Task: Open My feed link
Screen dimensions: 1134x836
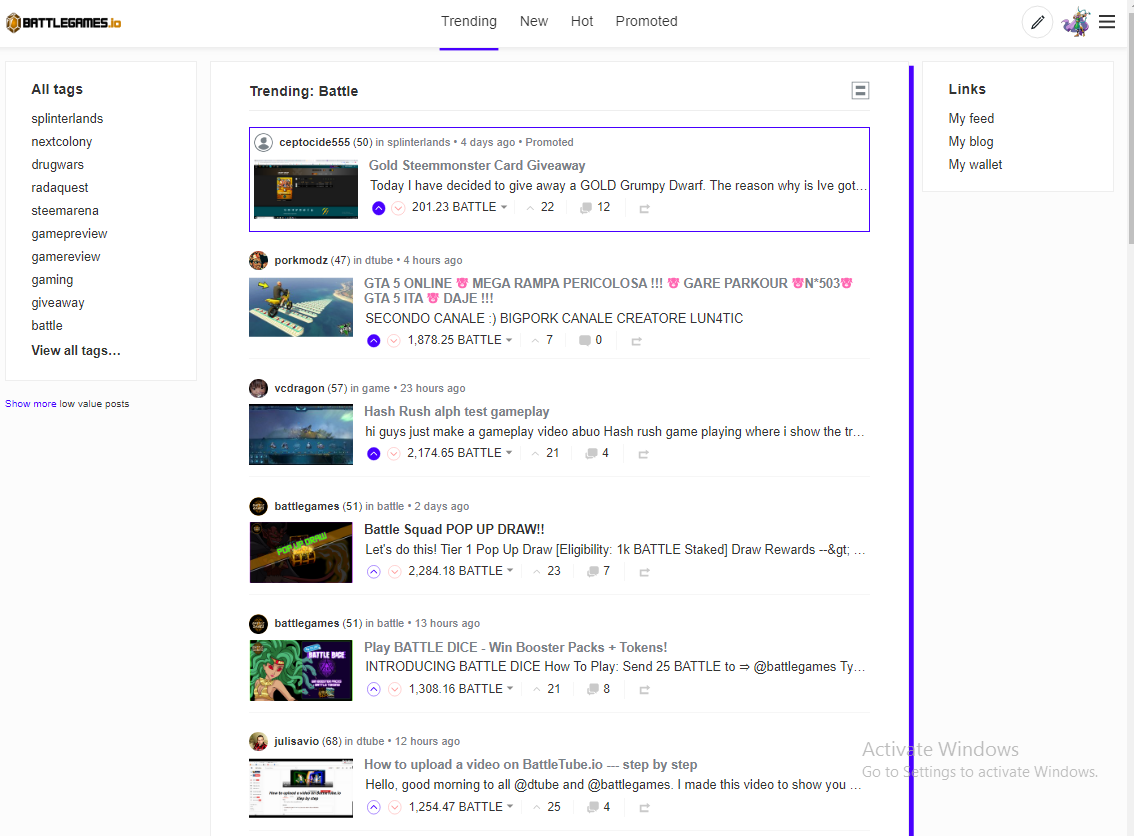Action: tap(971, 119)
